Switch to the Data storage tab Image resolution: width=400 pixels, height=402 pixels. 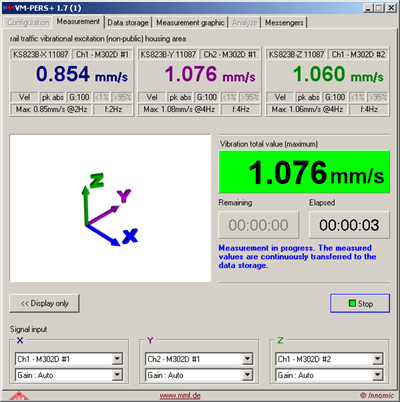click(x=128, y=23)
